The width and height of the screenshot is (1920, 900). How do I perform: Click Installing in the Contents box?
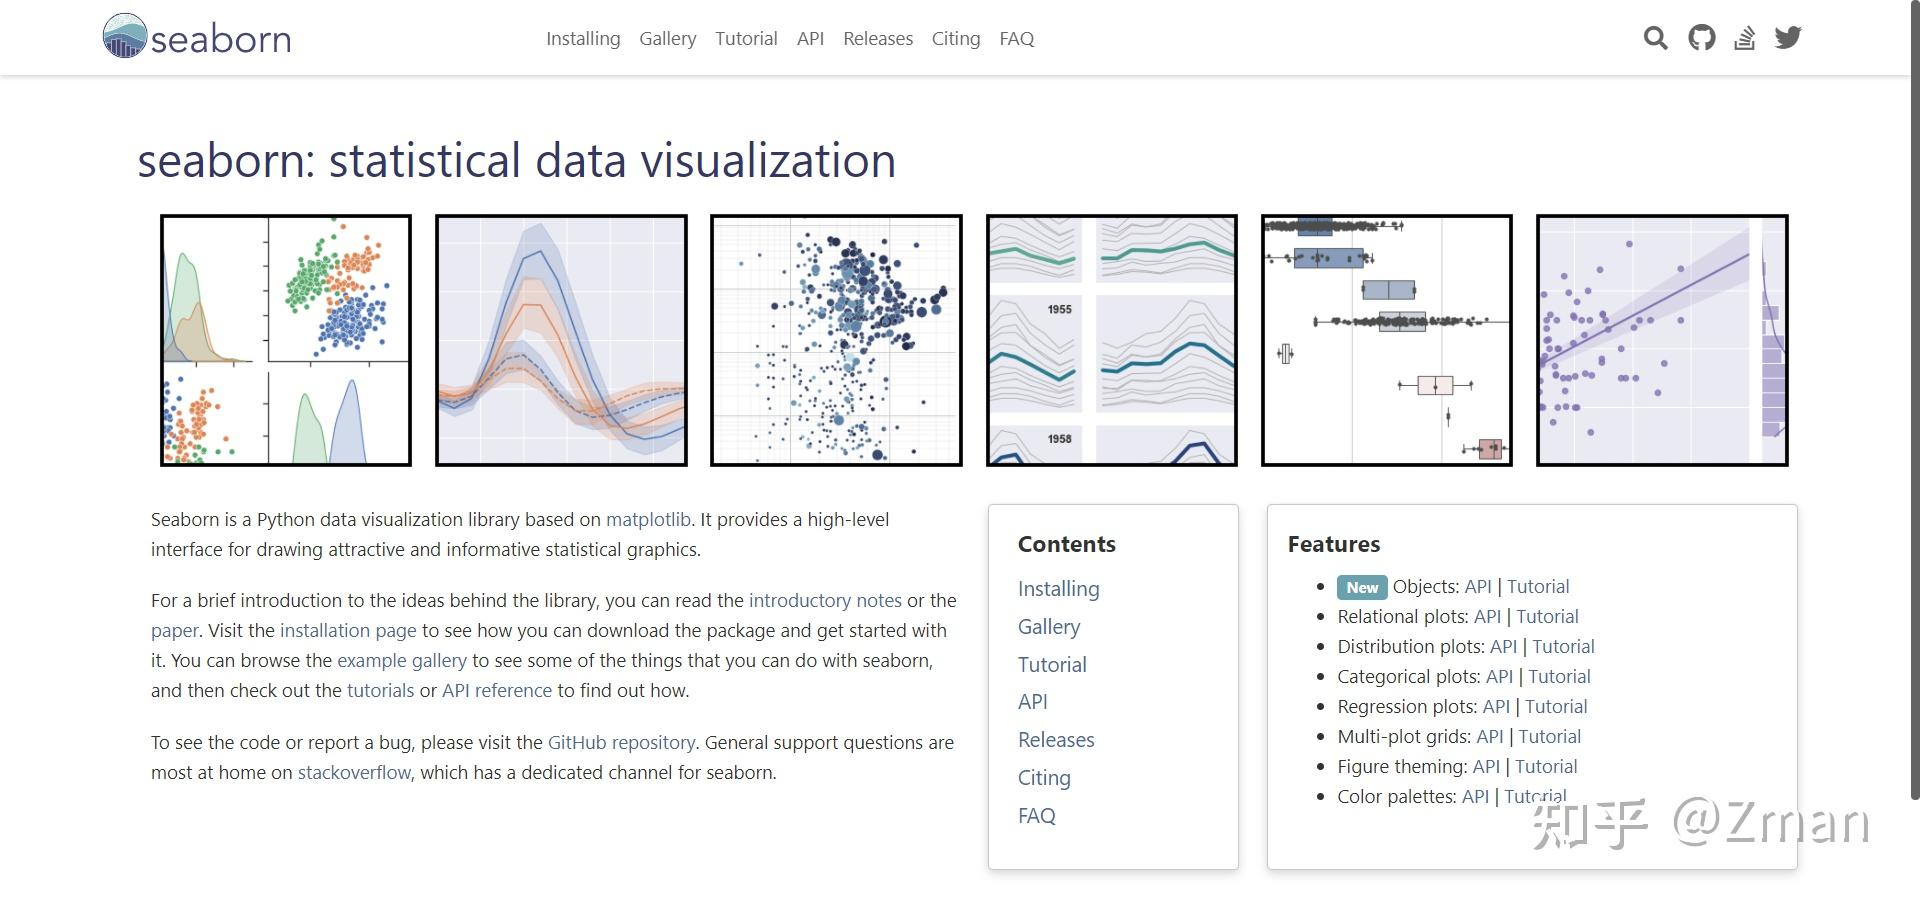[x=1058, y=588]
